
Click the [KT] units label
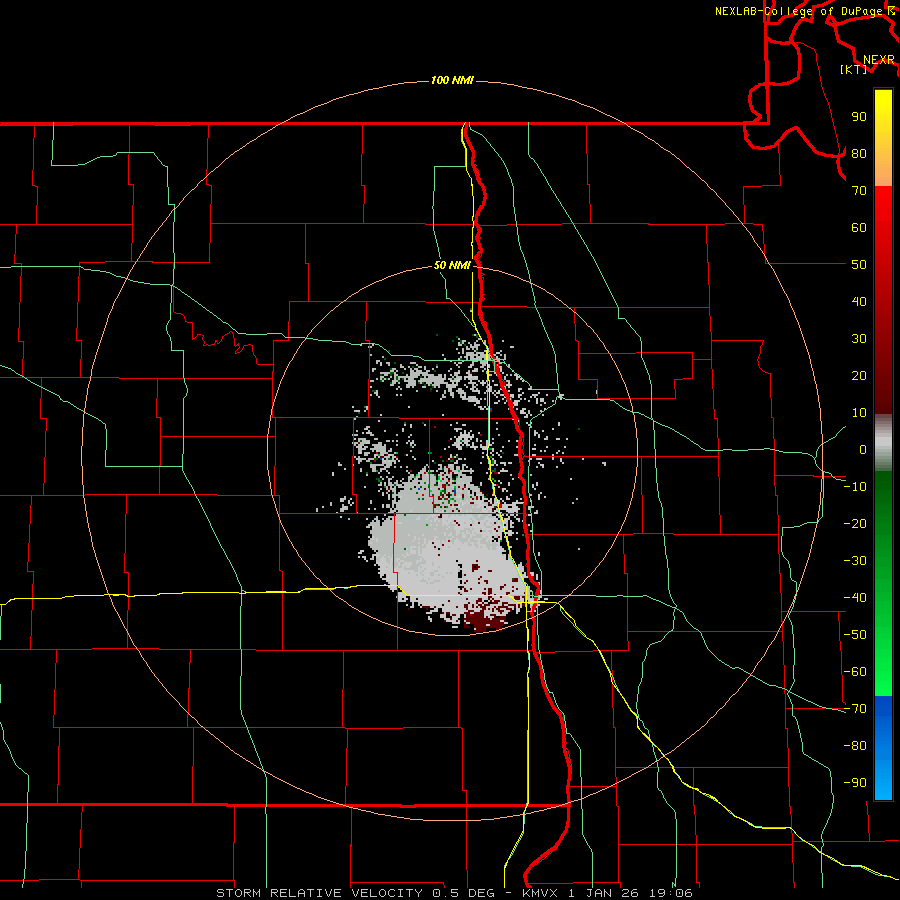(x=853, y=69)
